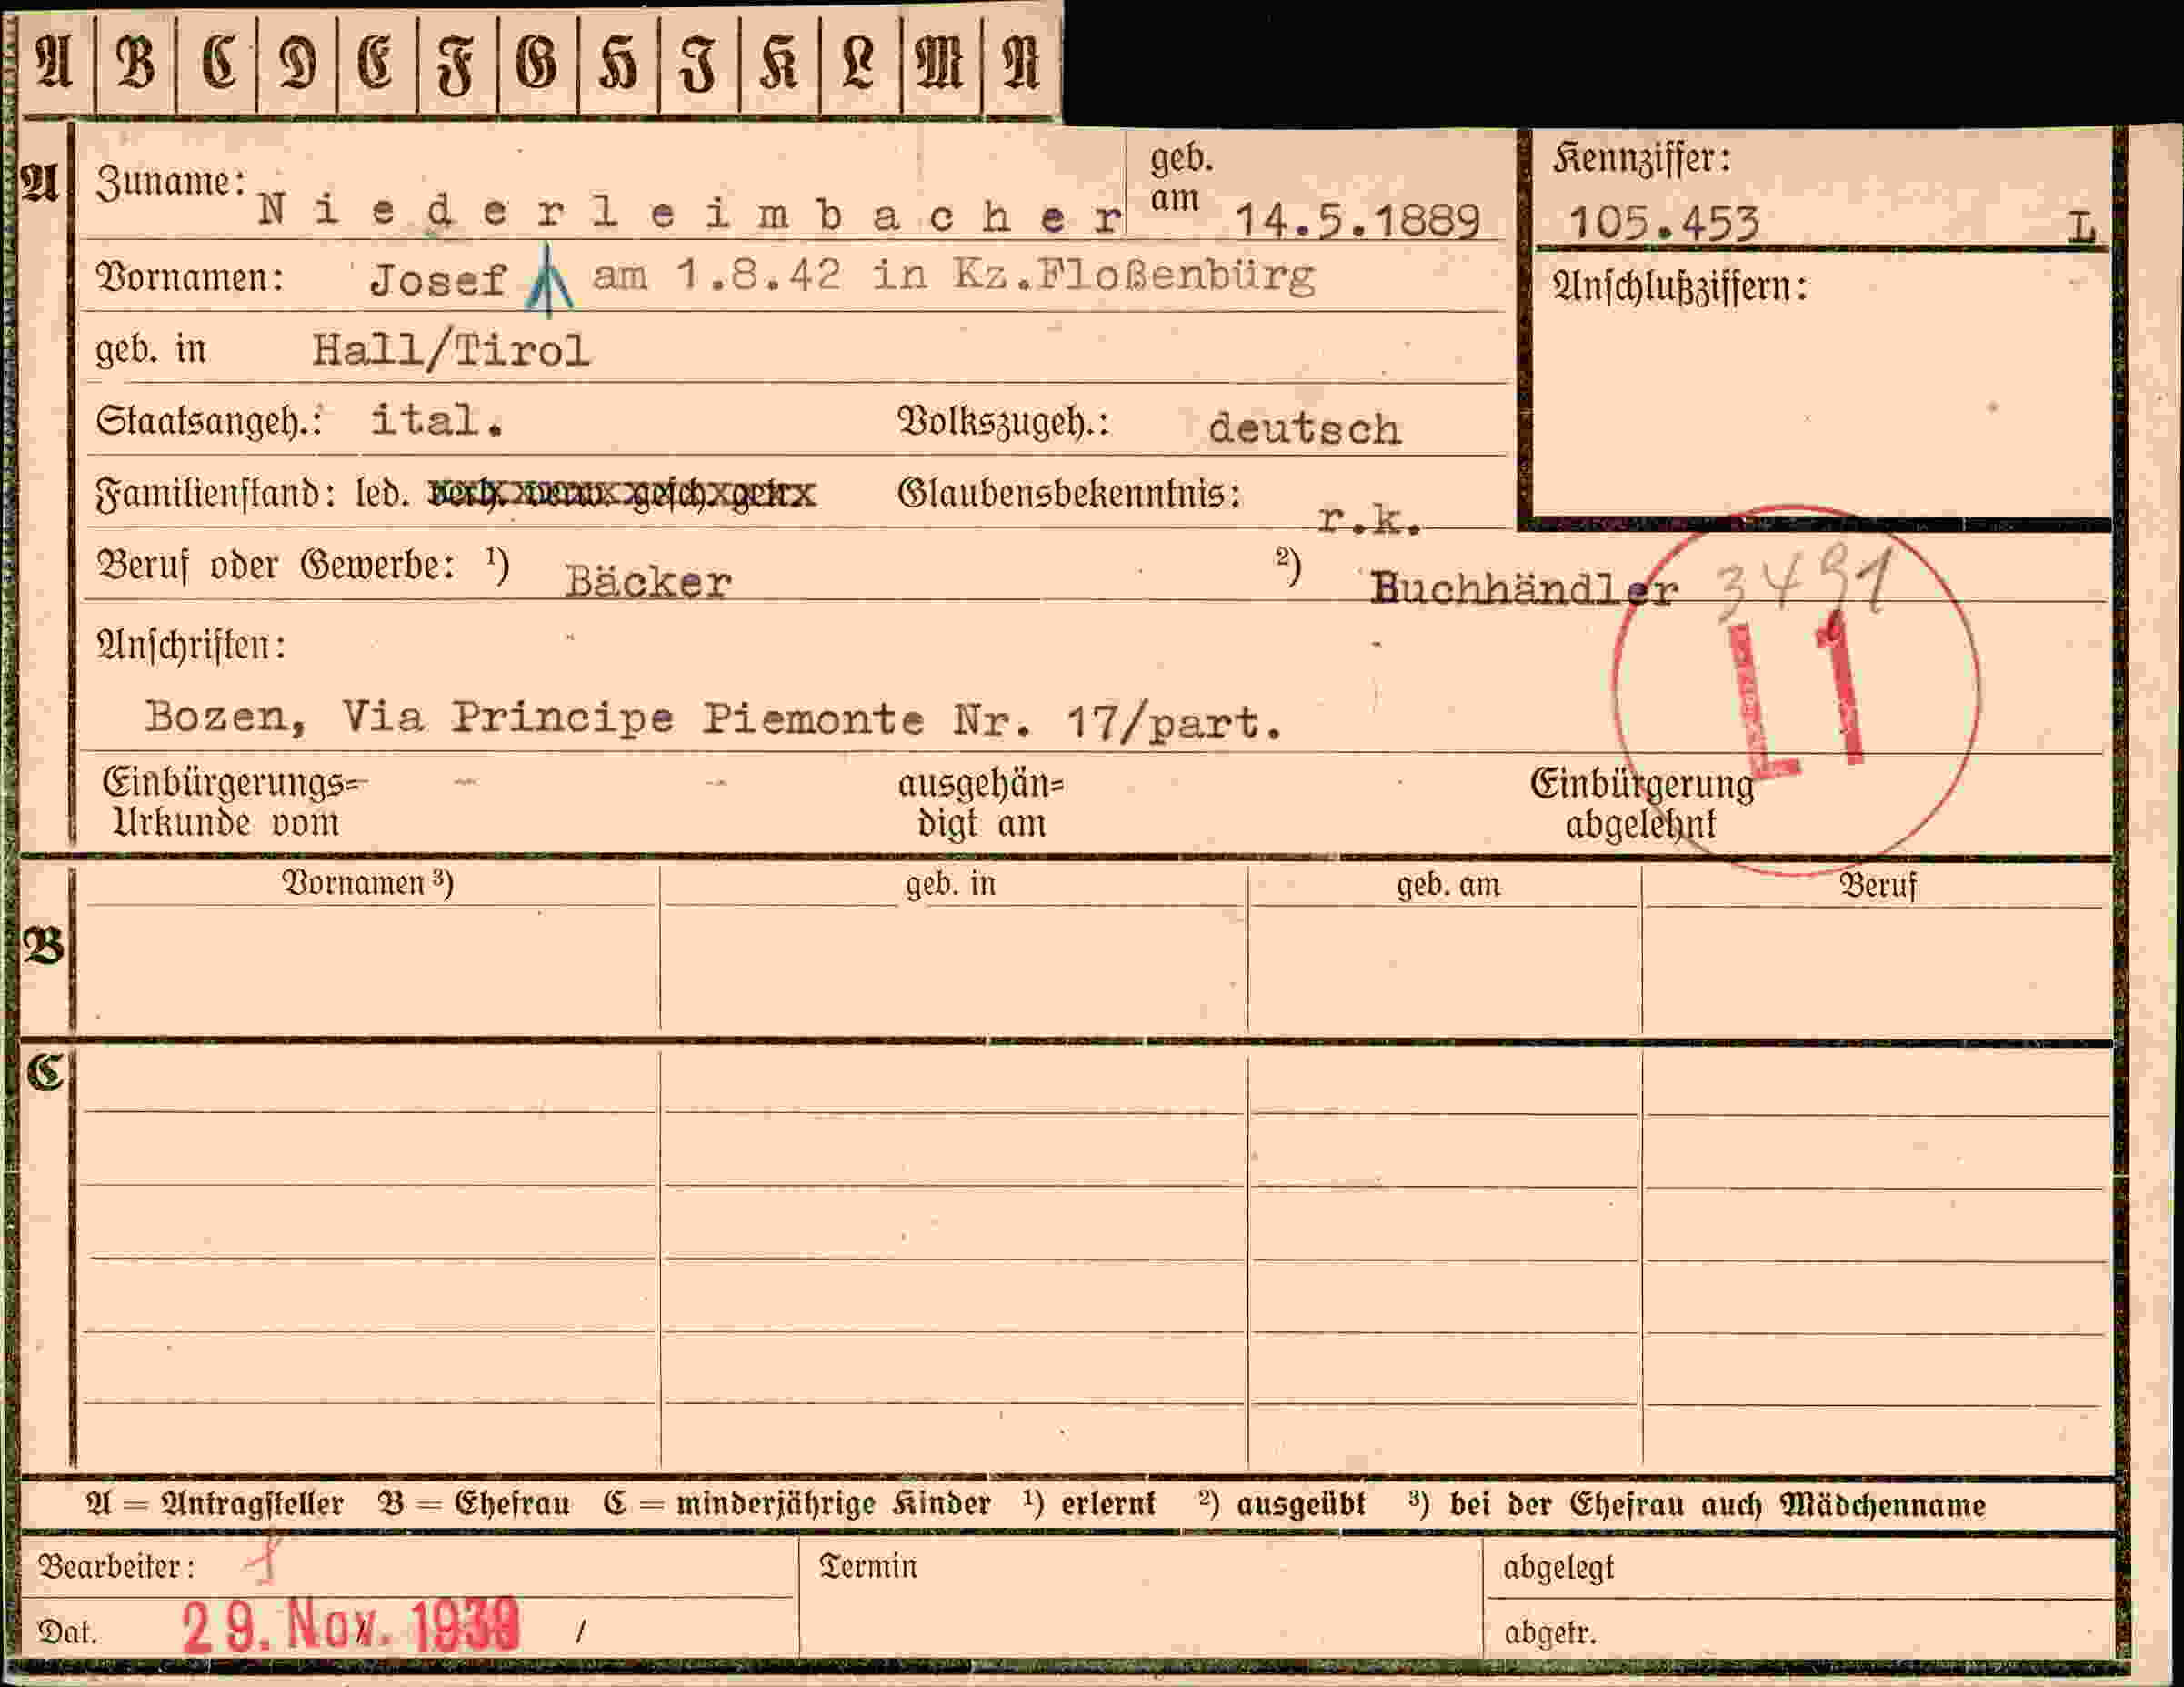Image resolution: width=2184 pixels, height=1687 pixels.
Task: Click the "Vornamen 3)" column header in section B
Action: [x=368, y=883]
